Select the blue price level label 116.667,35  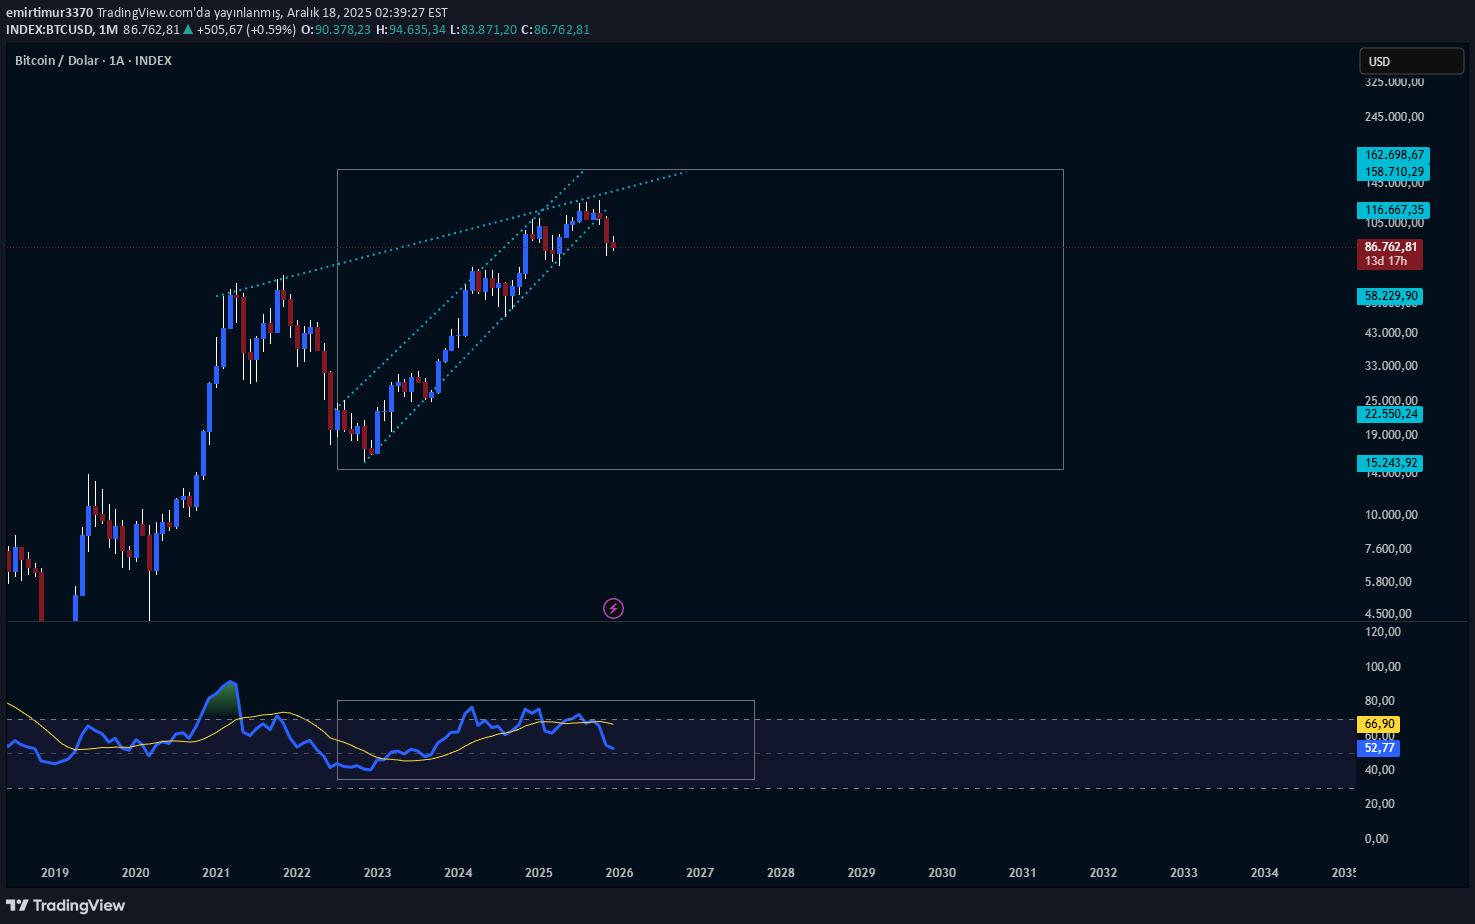pyautogui.click(x=1393, y=210)
